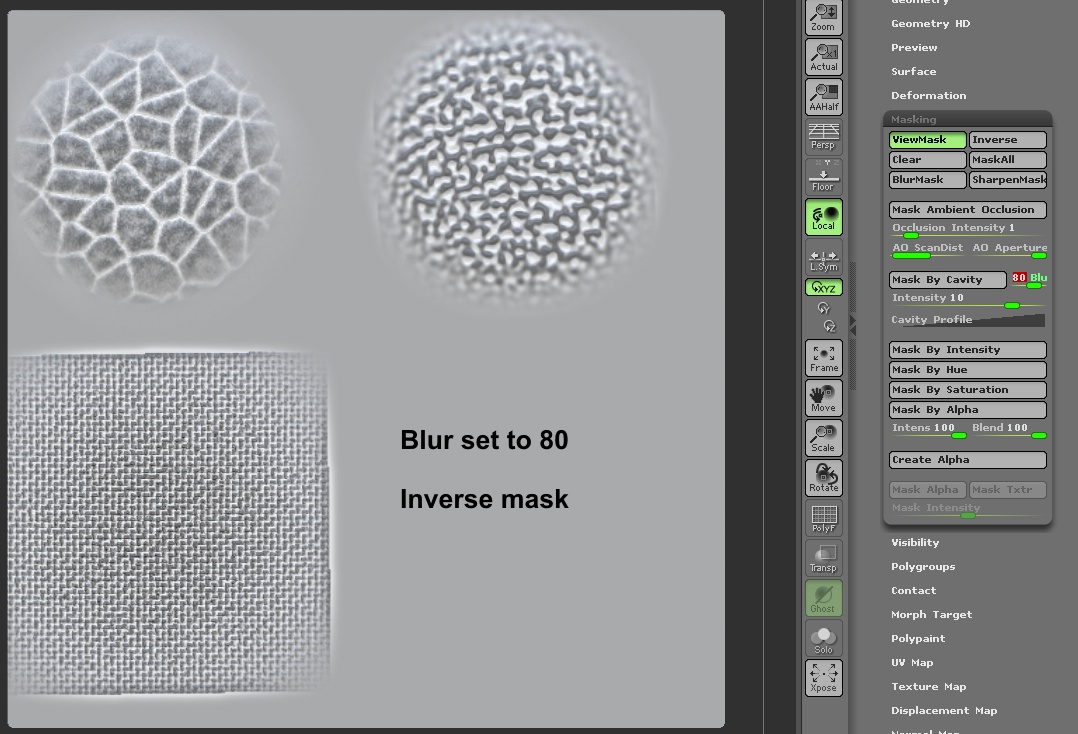Switch to the UV Map section

pos(912,662)
